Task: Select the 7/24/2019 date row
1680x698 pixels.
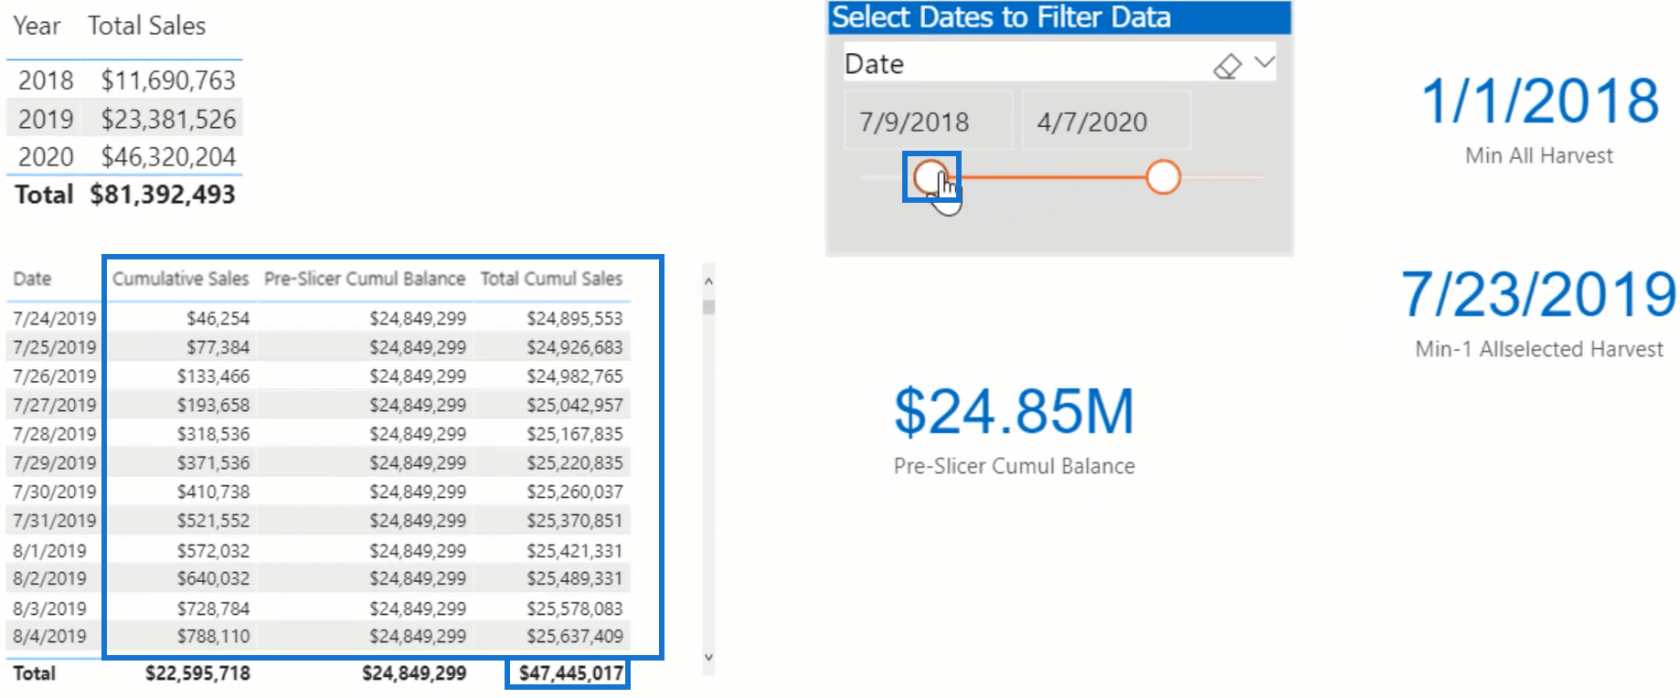Action: click(55, 318)
